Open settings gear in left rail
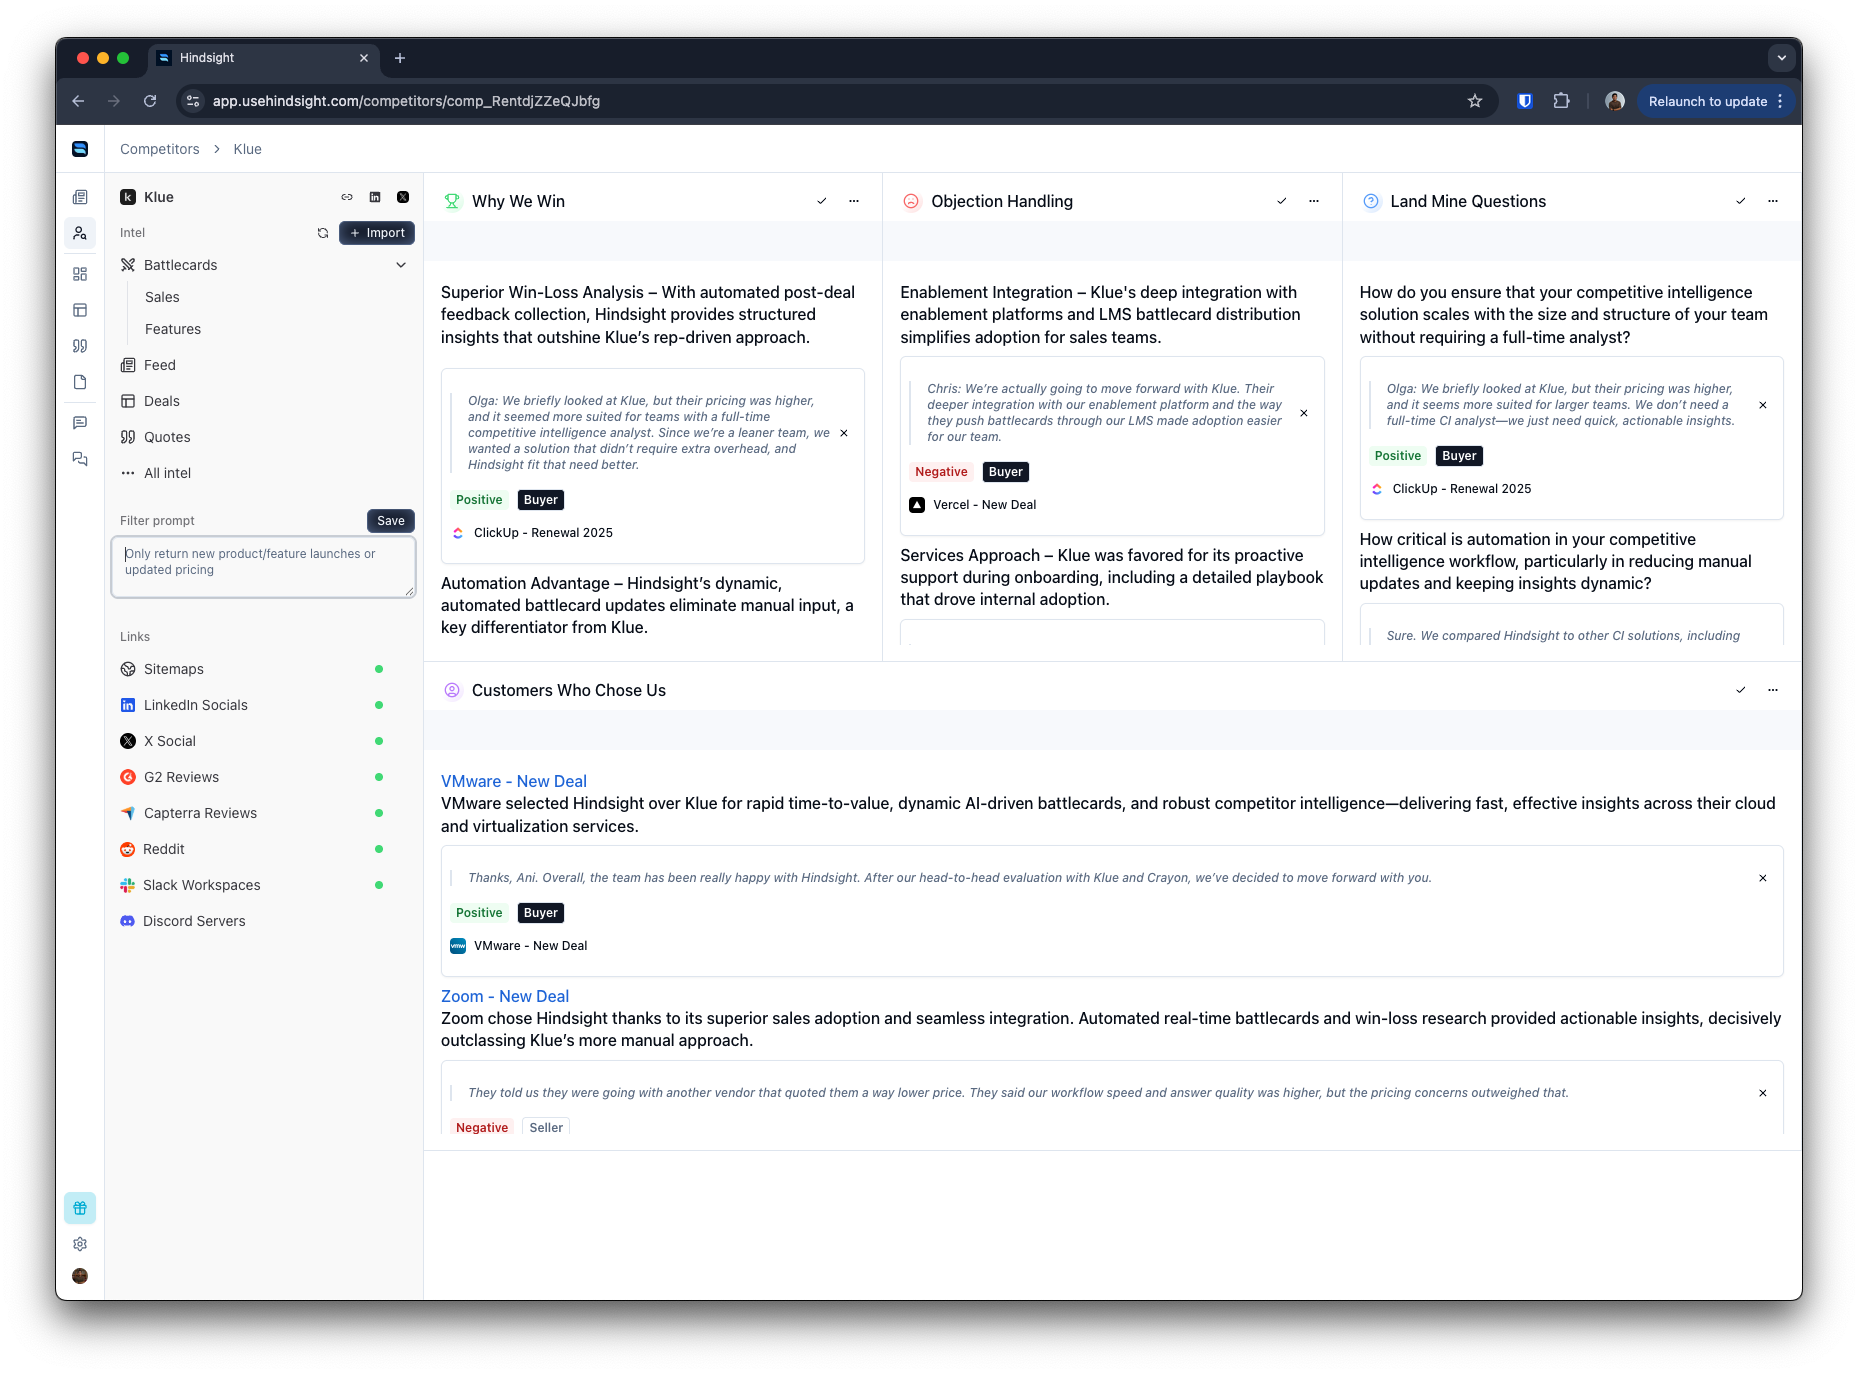The image size is (1858, 1374). pyautogui.click(x=80, y=1244)
